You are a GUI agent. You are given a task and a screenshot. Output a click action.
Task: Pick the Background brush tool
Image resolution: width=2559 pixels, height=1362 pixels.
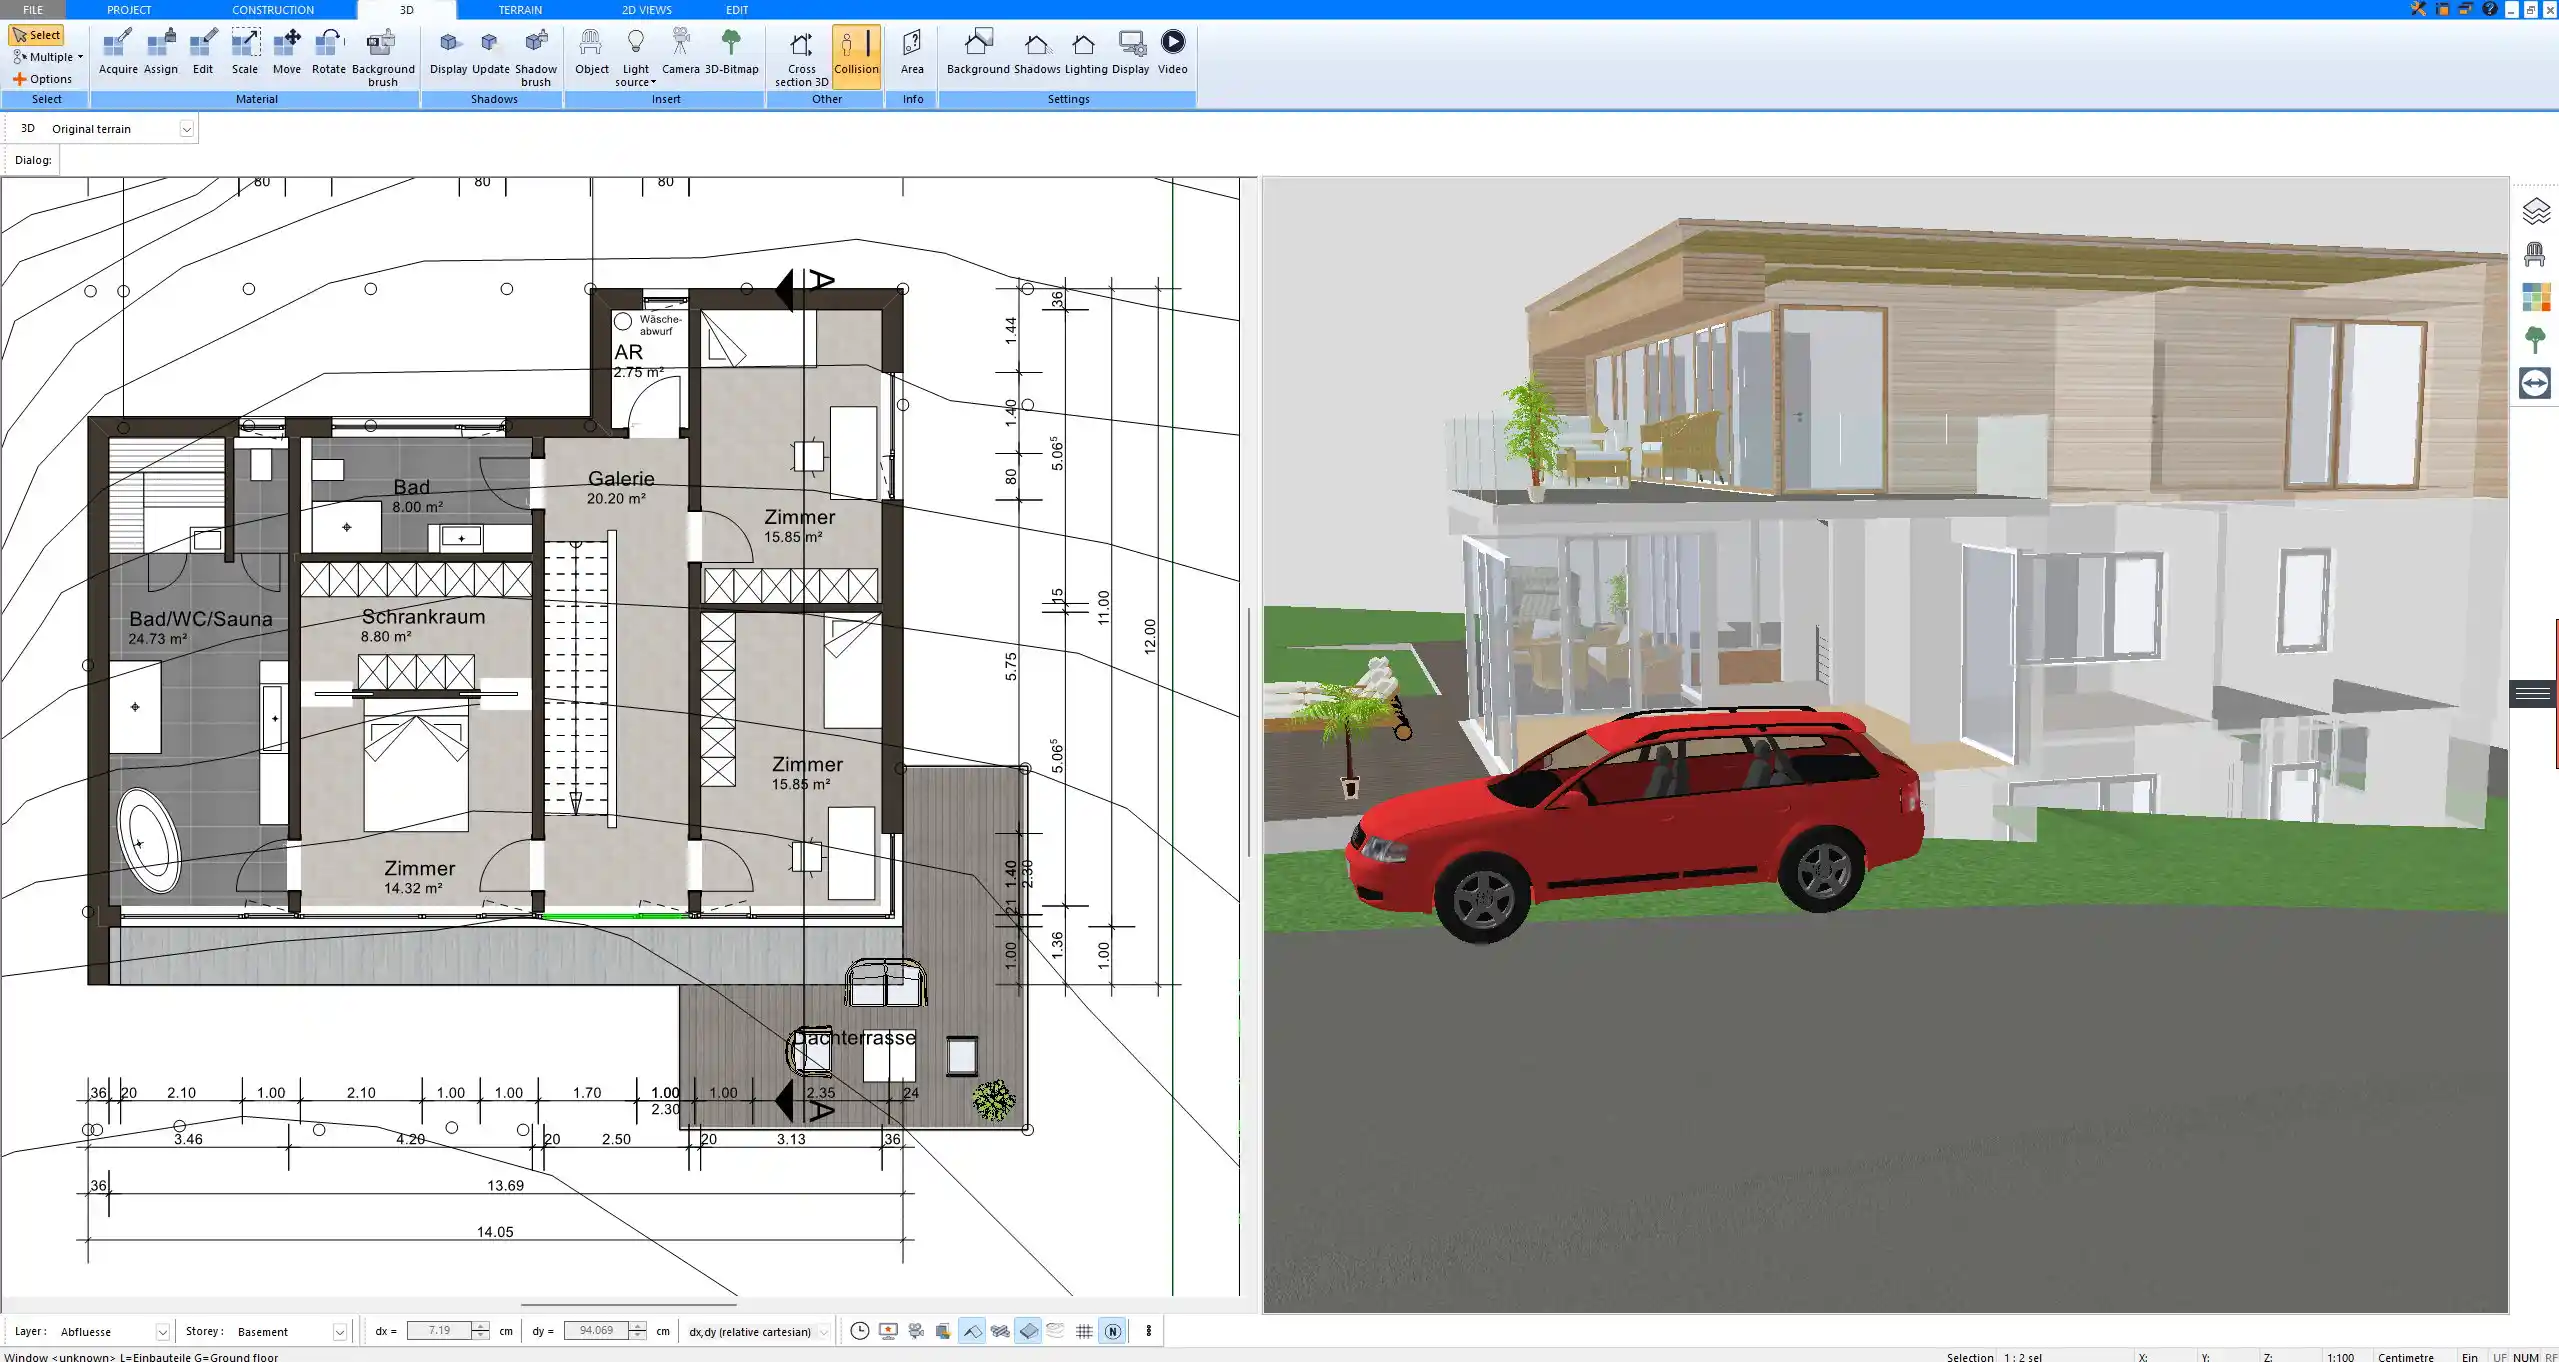383,58
